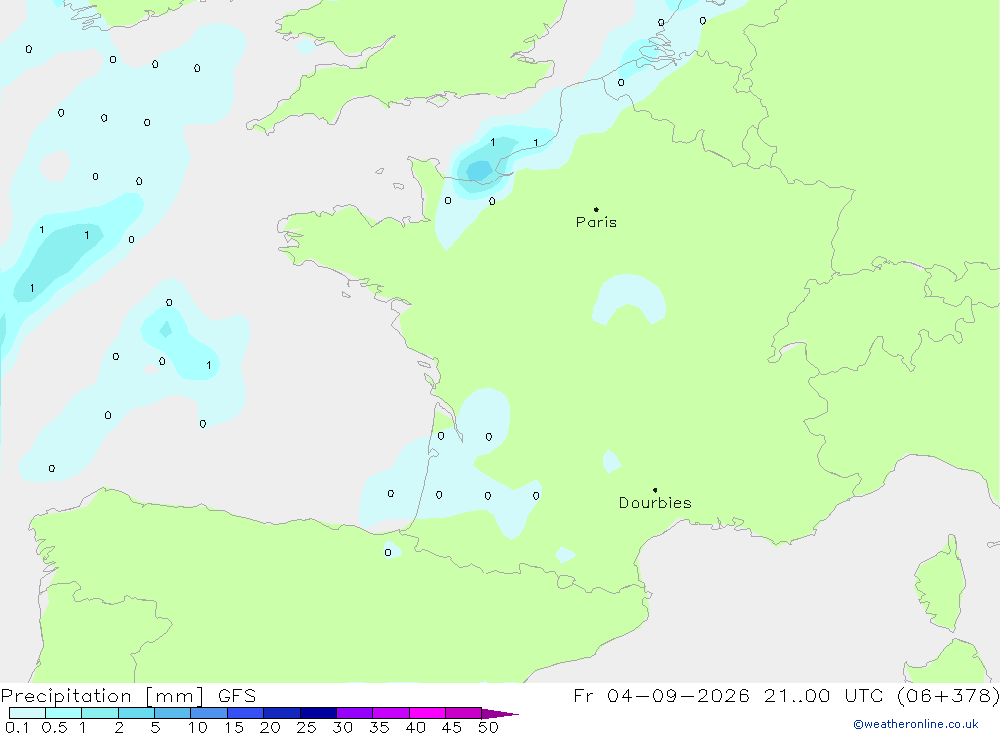This screenshot has width=1000, height=733.
Task: Click the legend label '25'
Action: [x=307, y=727]
